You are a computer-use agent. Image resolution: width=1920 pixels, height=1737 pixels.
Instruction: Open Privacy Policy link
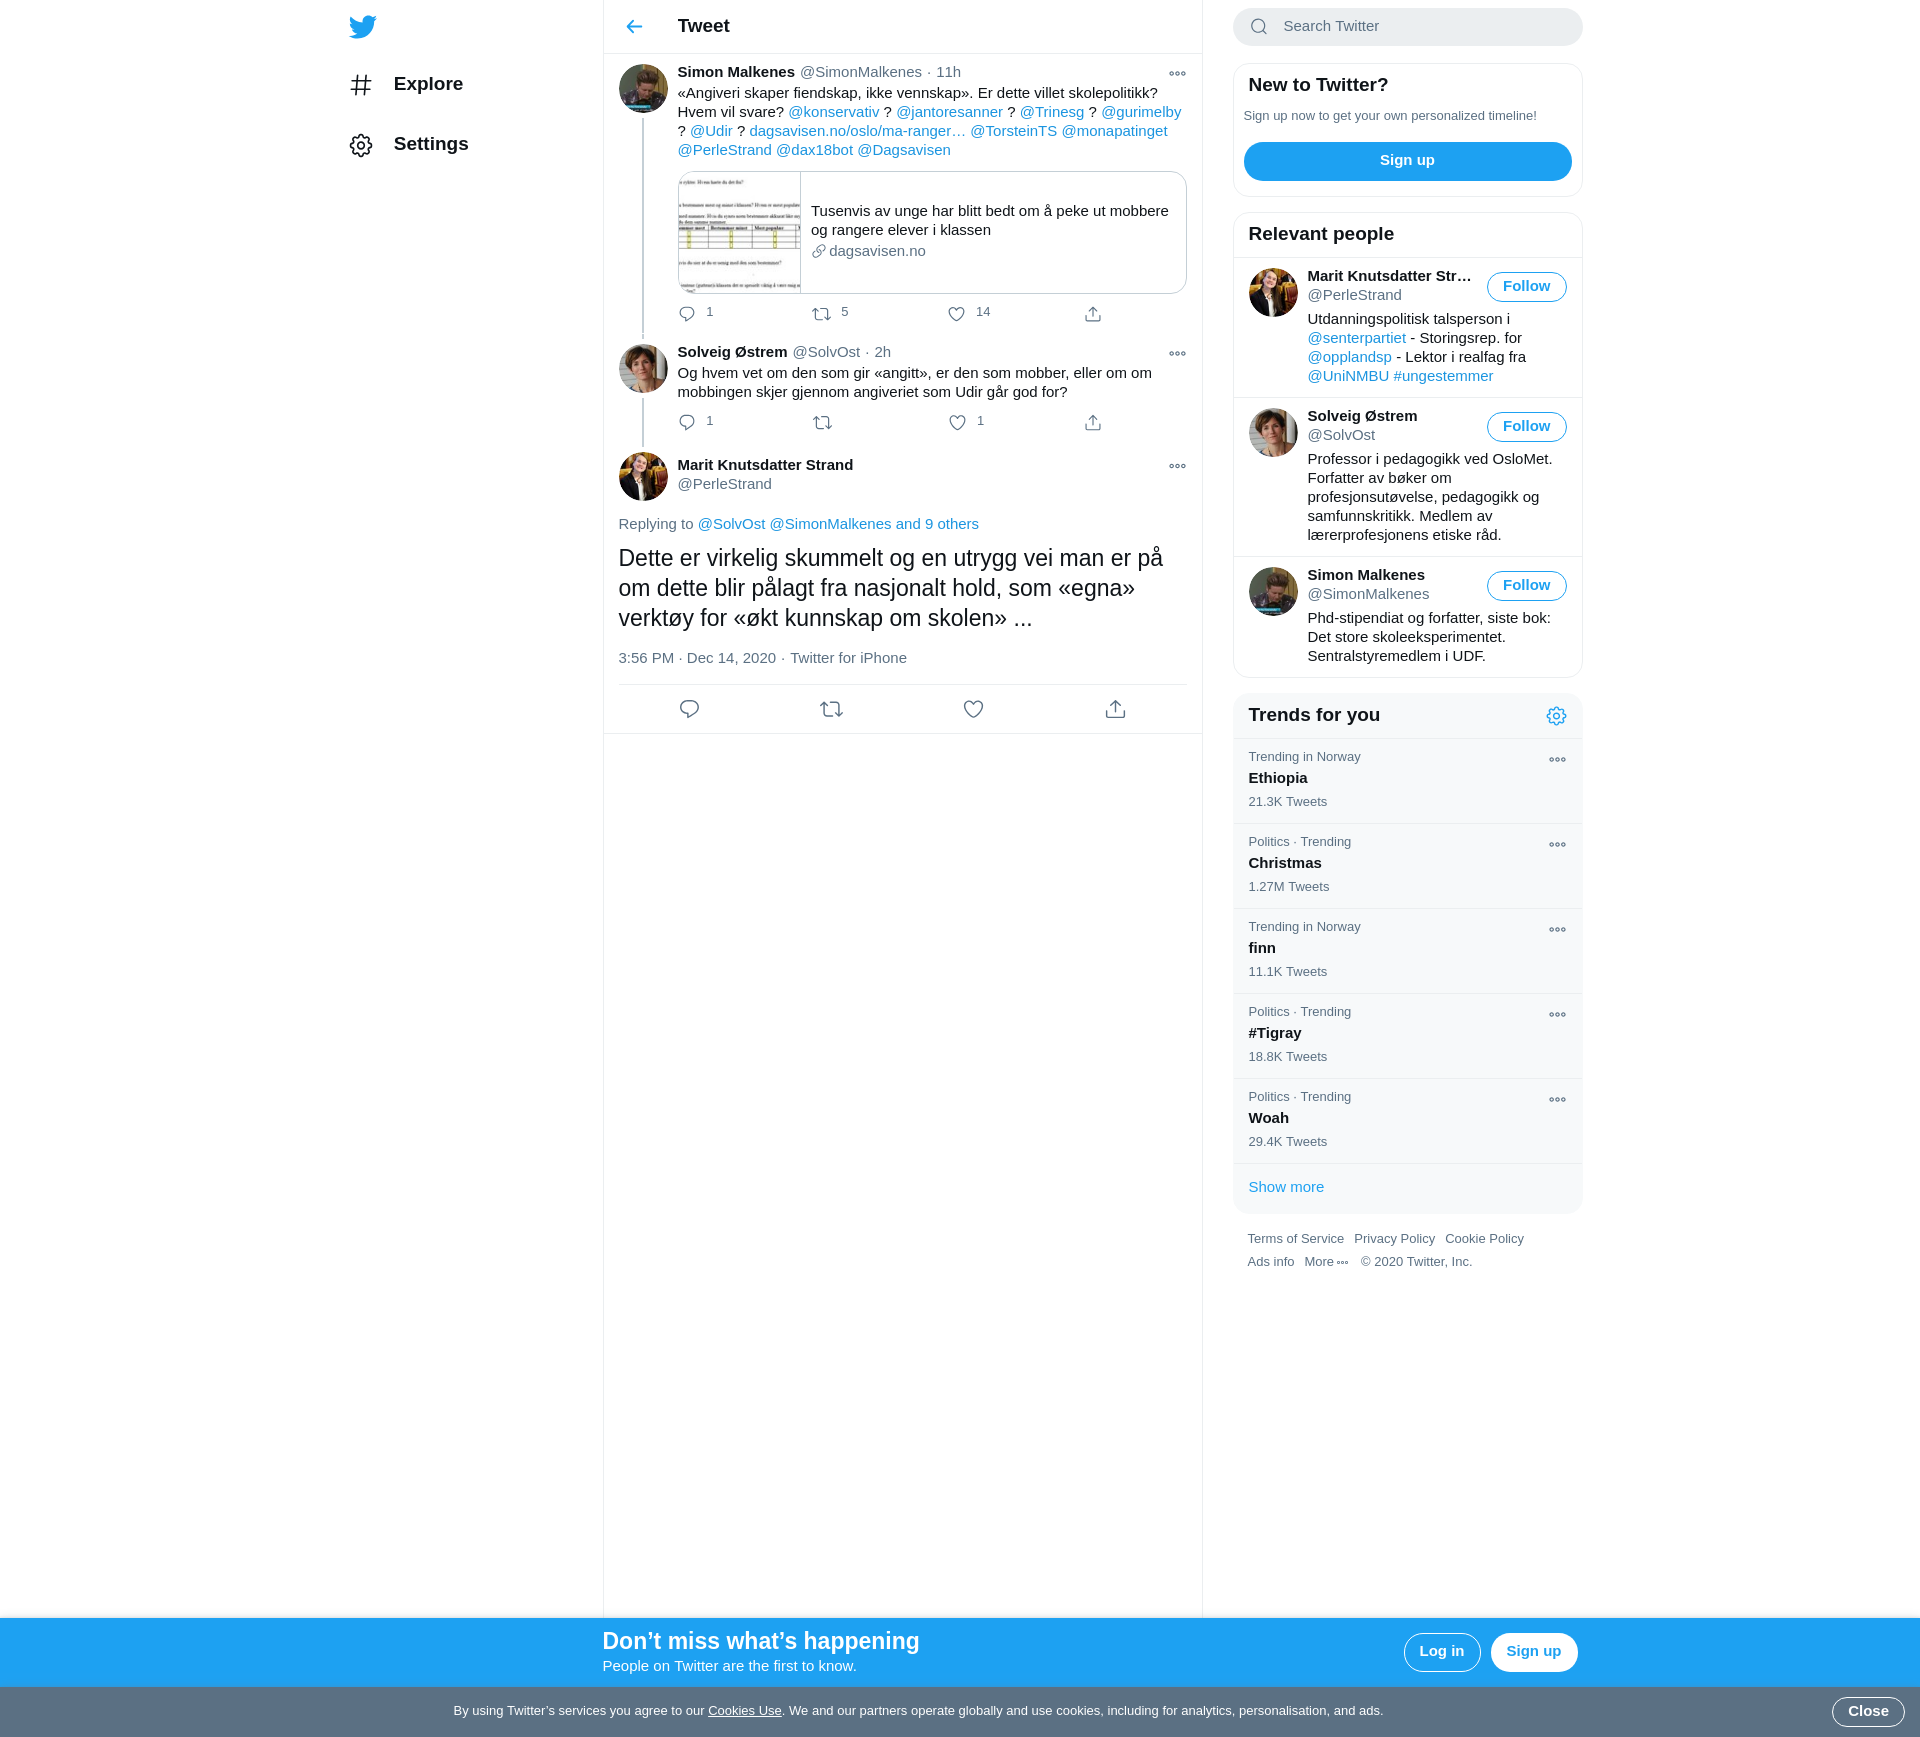1394,1239
